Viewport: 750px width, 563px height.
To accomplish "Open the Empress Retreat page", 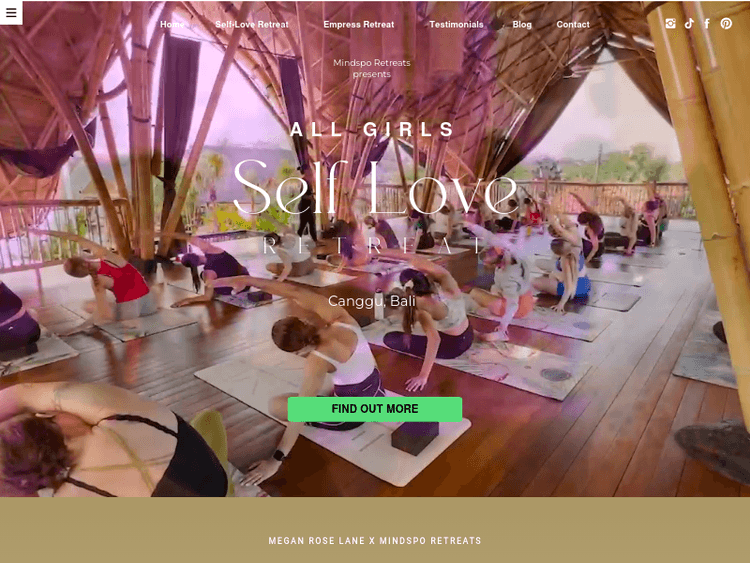I will tap(359, 24).
